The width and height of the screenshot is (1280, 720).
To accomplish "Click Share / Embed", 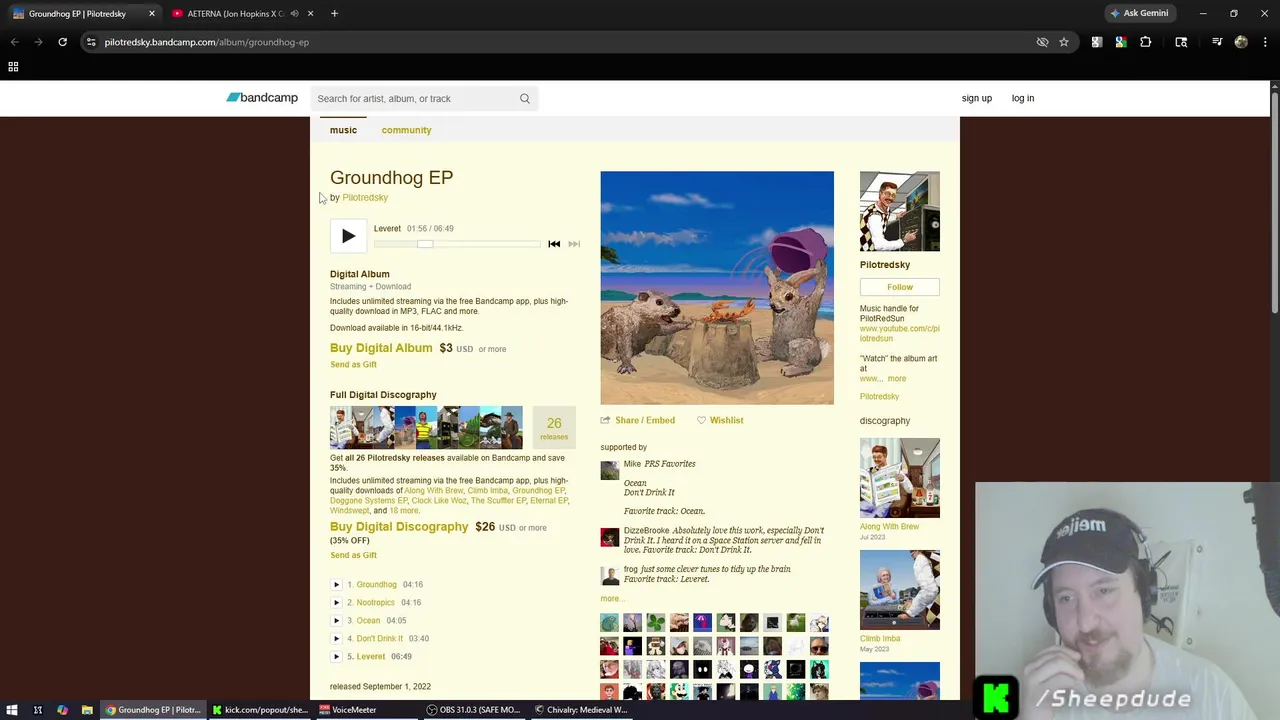I will 638,420.
